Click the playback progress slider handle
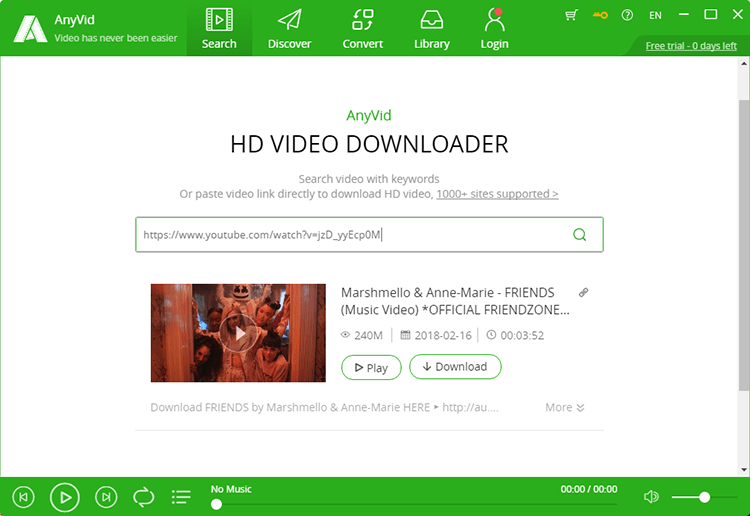 216,504
